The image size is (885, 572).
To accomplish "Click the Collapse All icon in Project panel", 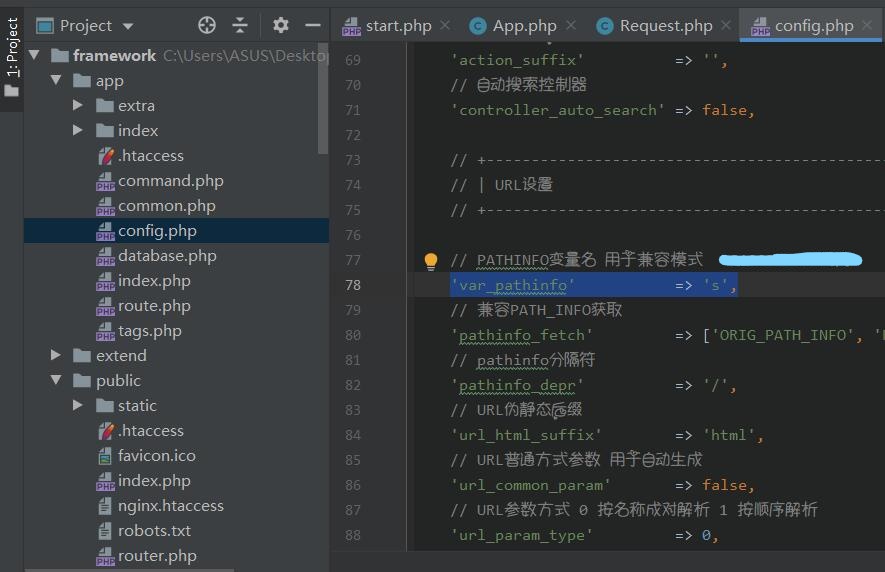I will pos(240,25).
